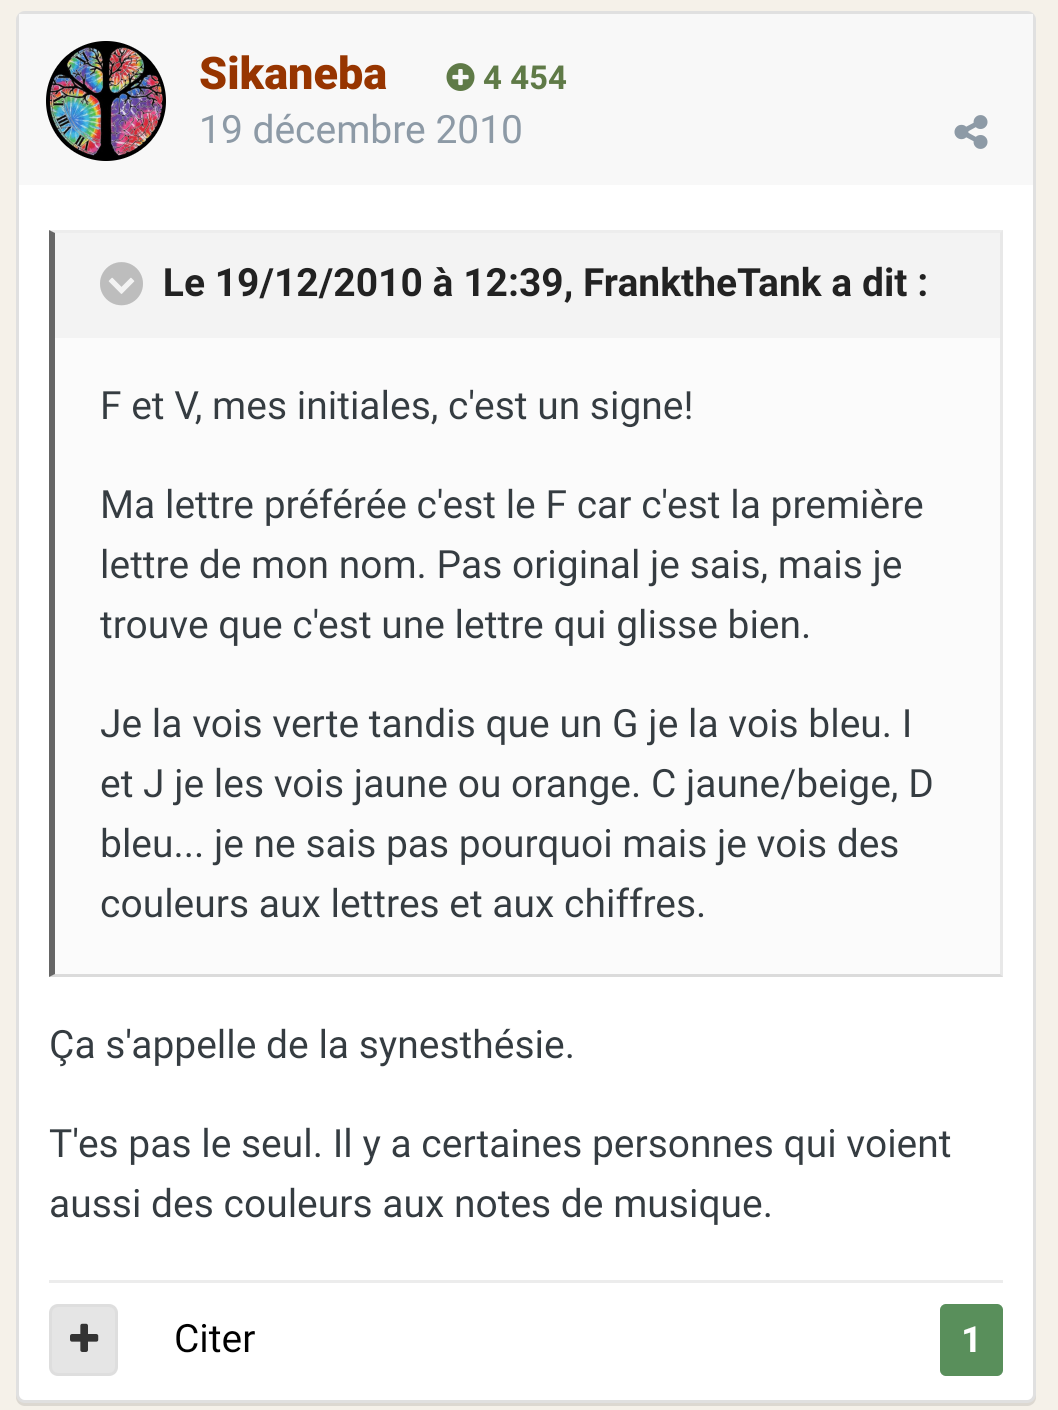Click the quoted paragraph starting Ma lettre préférée
This screenshot has width=1058, height=1410.
(511, 565)
